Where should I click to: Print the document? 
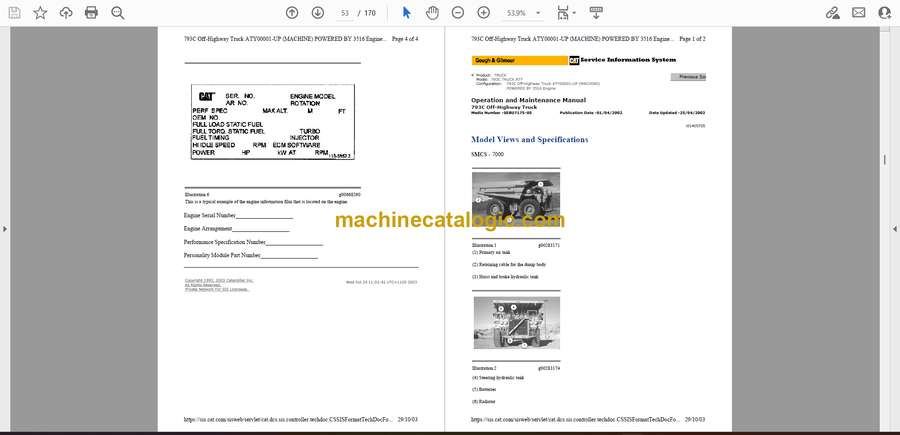[91, 13]
